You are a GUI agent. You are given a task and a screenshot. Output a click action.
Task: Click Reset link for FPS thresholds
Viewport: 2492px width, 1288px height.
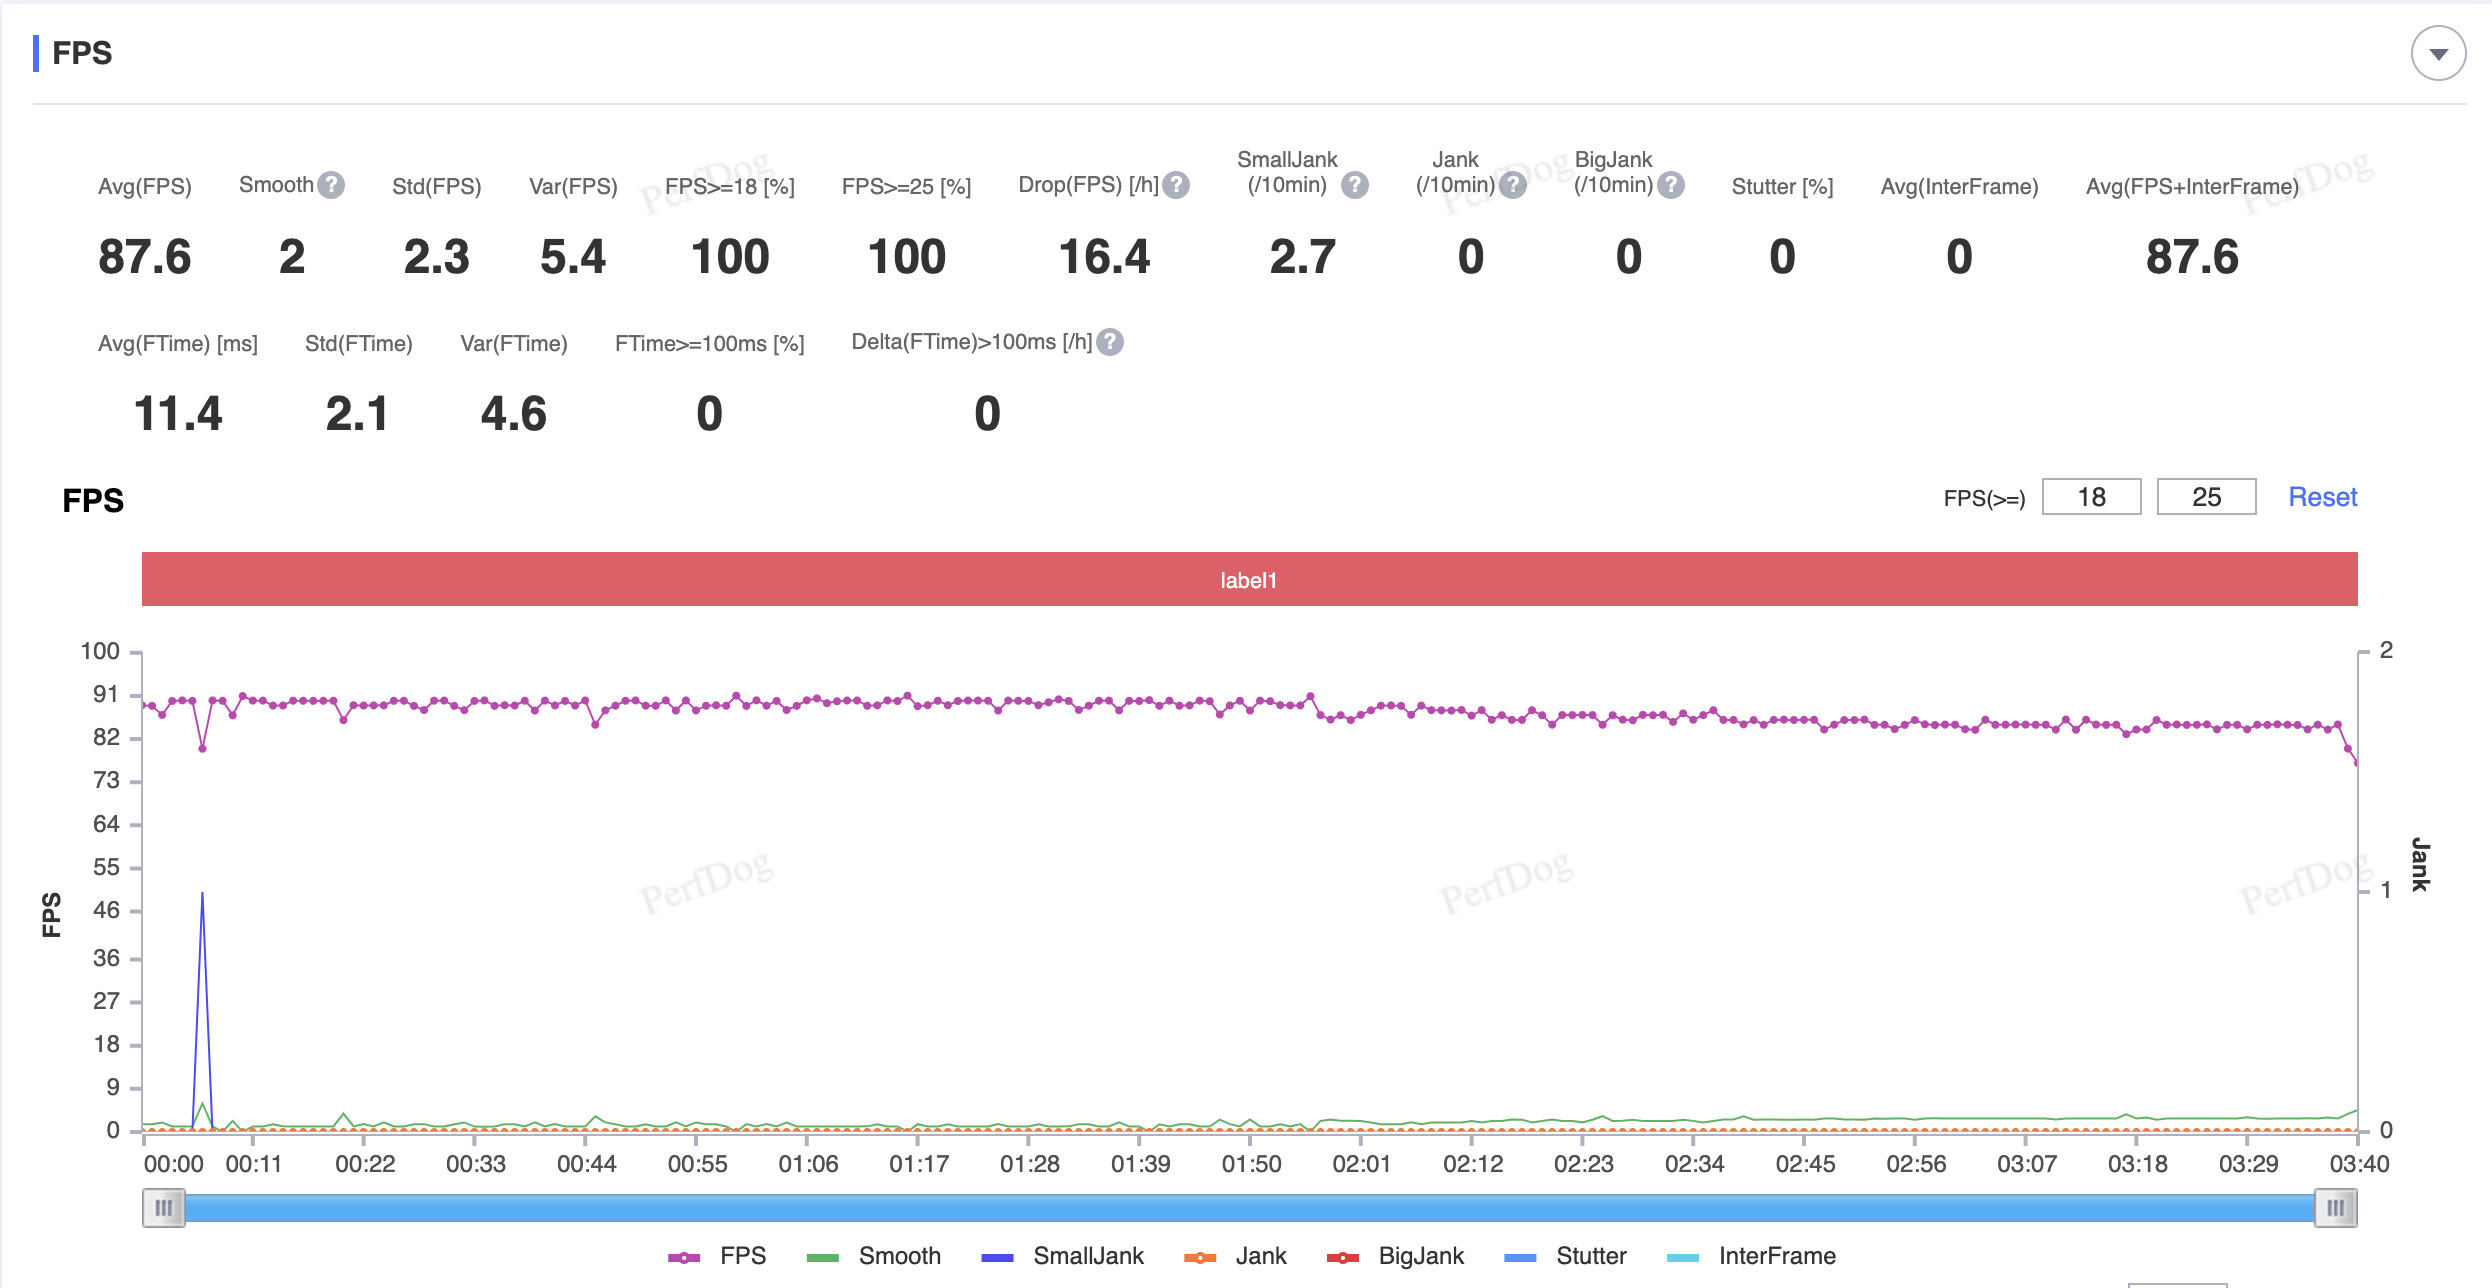click(2322, 497)
